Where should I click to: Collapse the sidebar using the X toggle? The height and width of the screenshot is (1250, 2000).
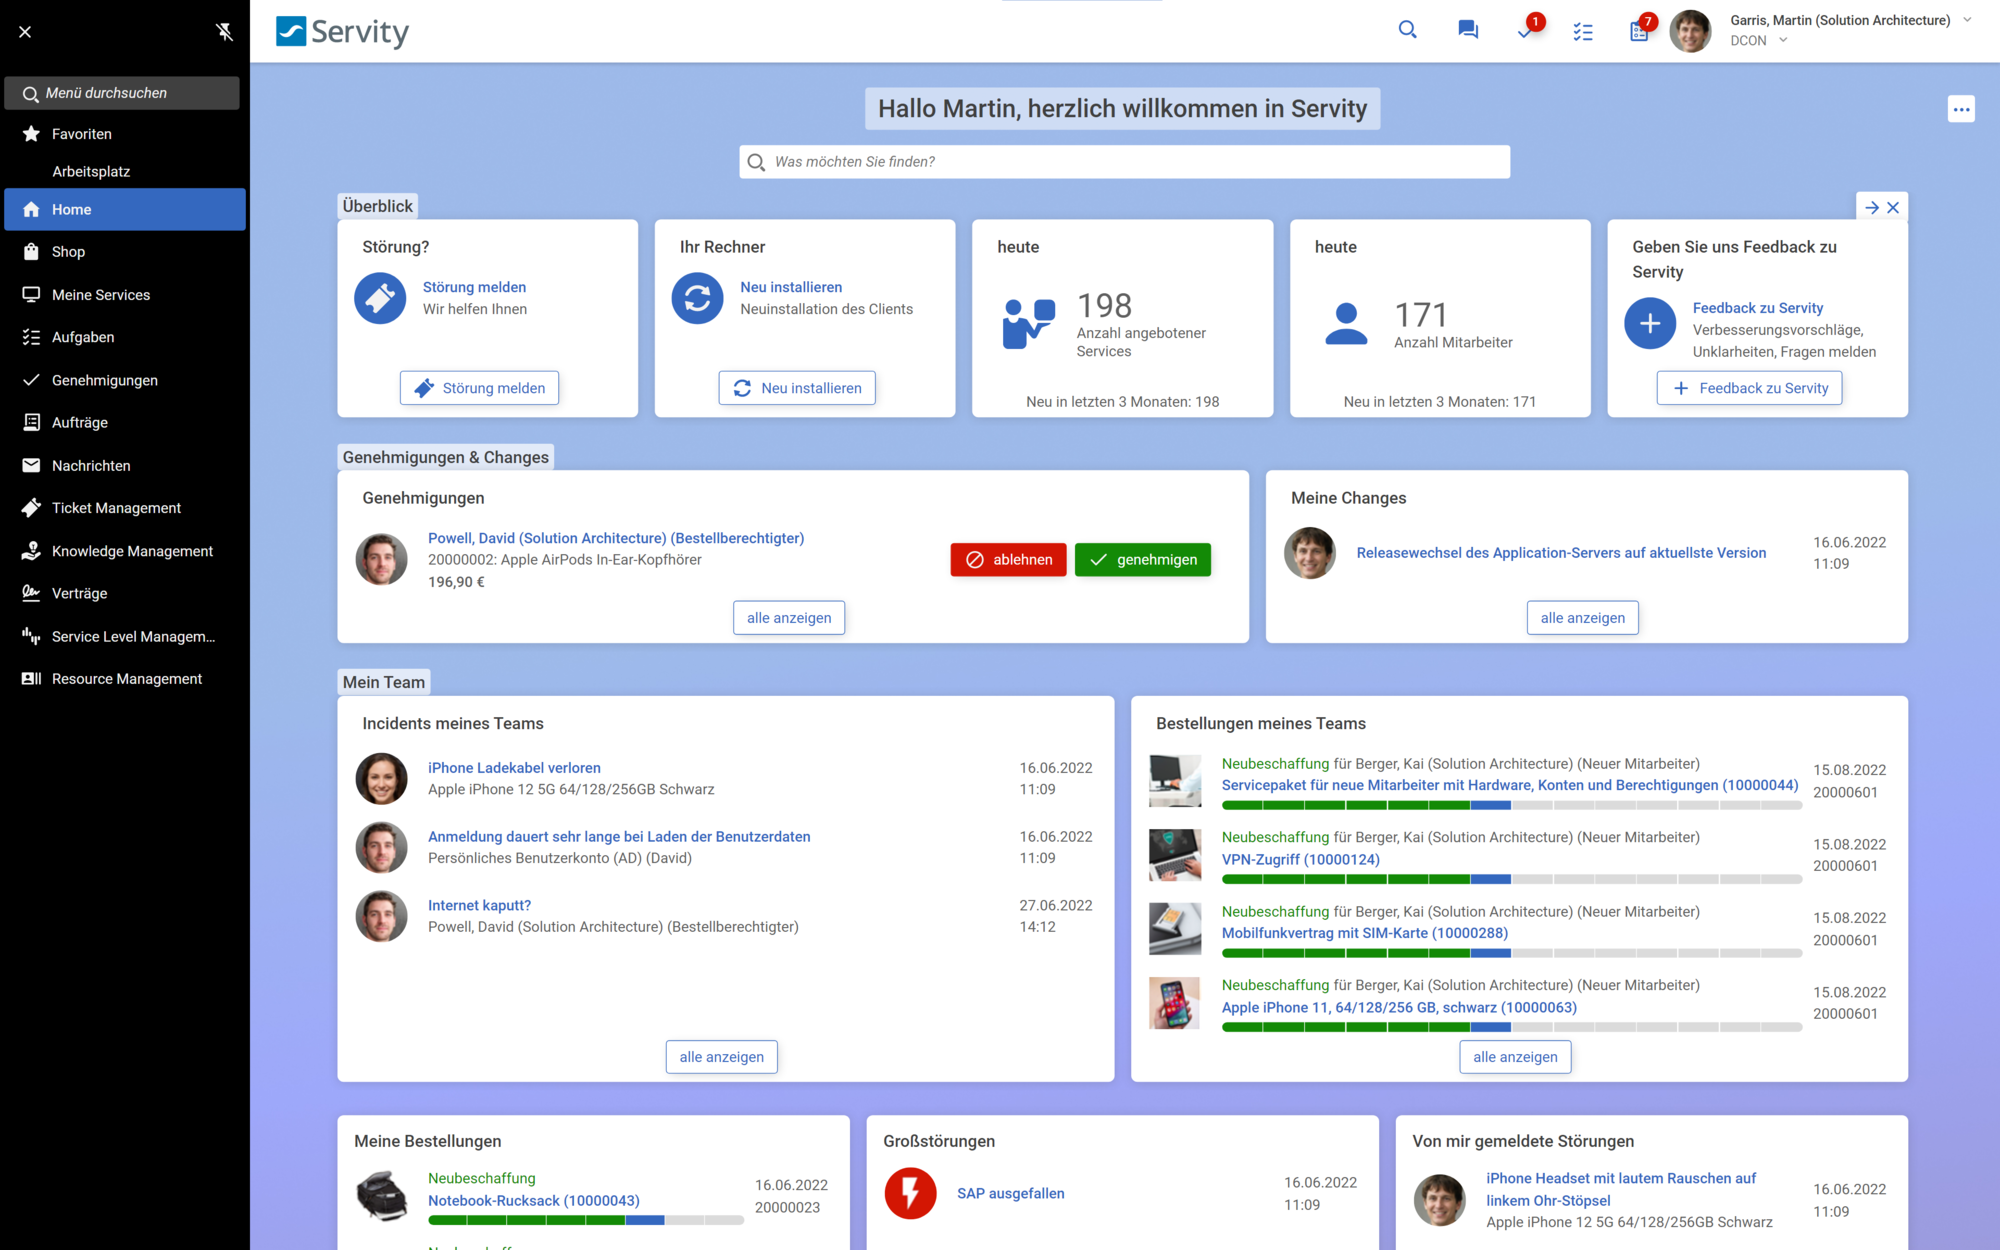tap(24, 31)
